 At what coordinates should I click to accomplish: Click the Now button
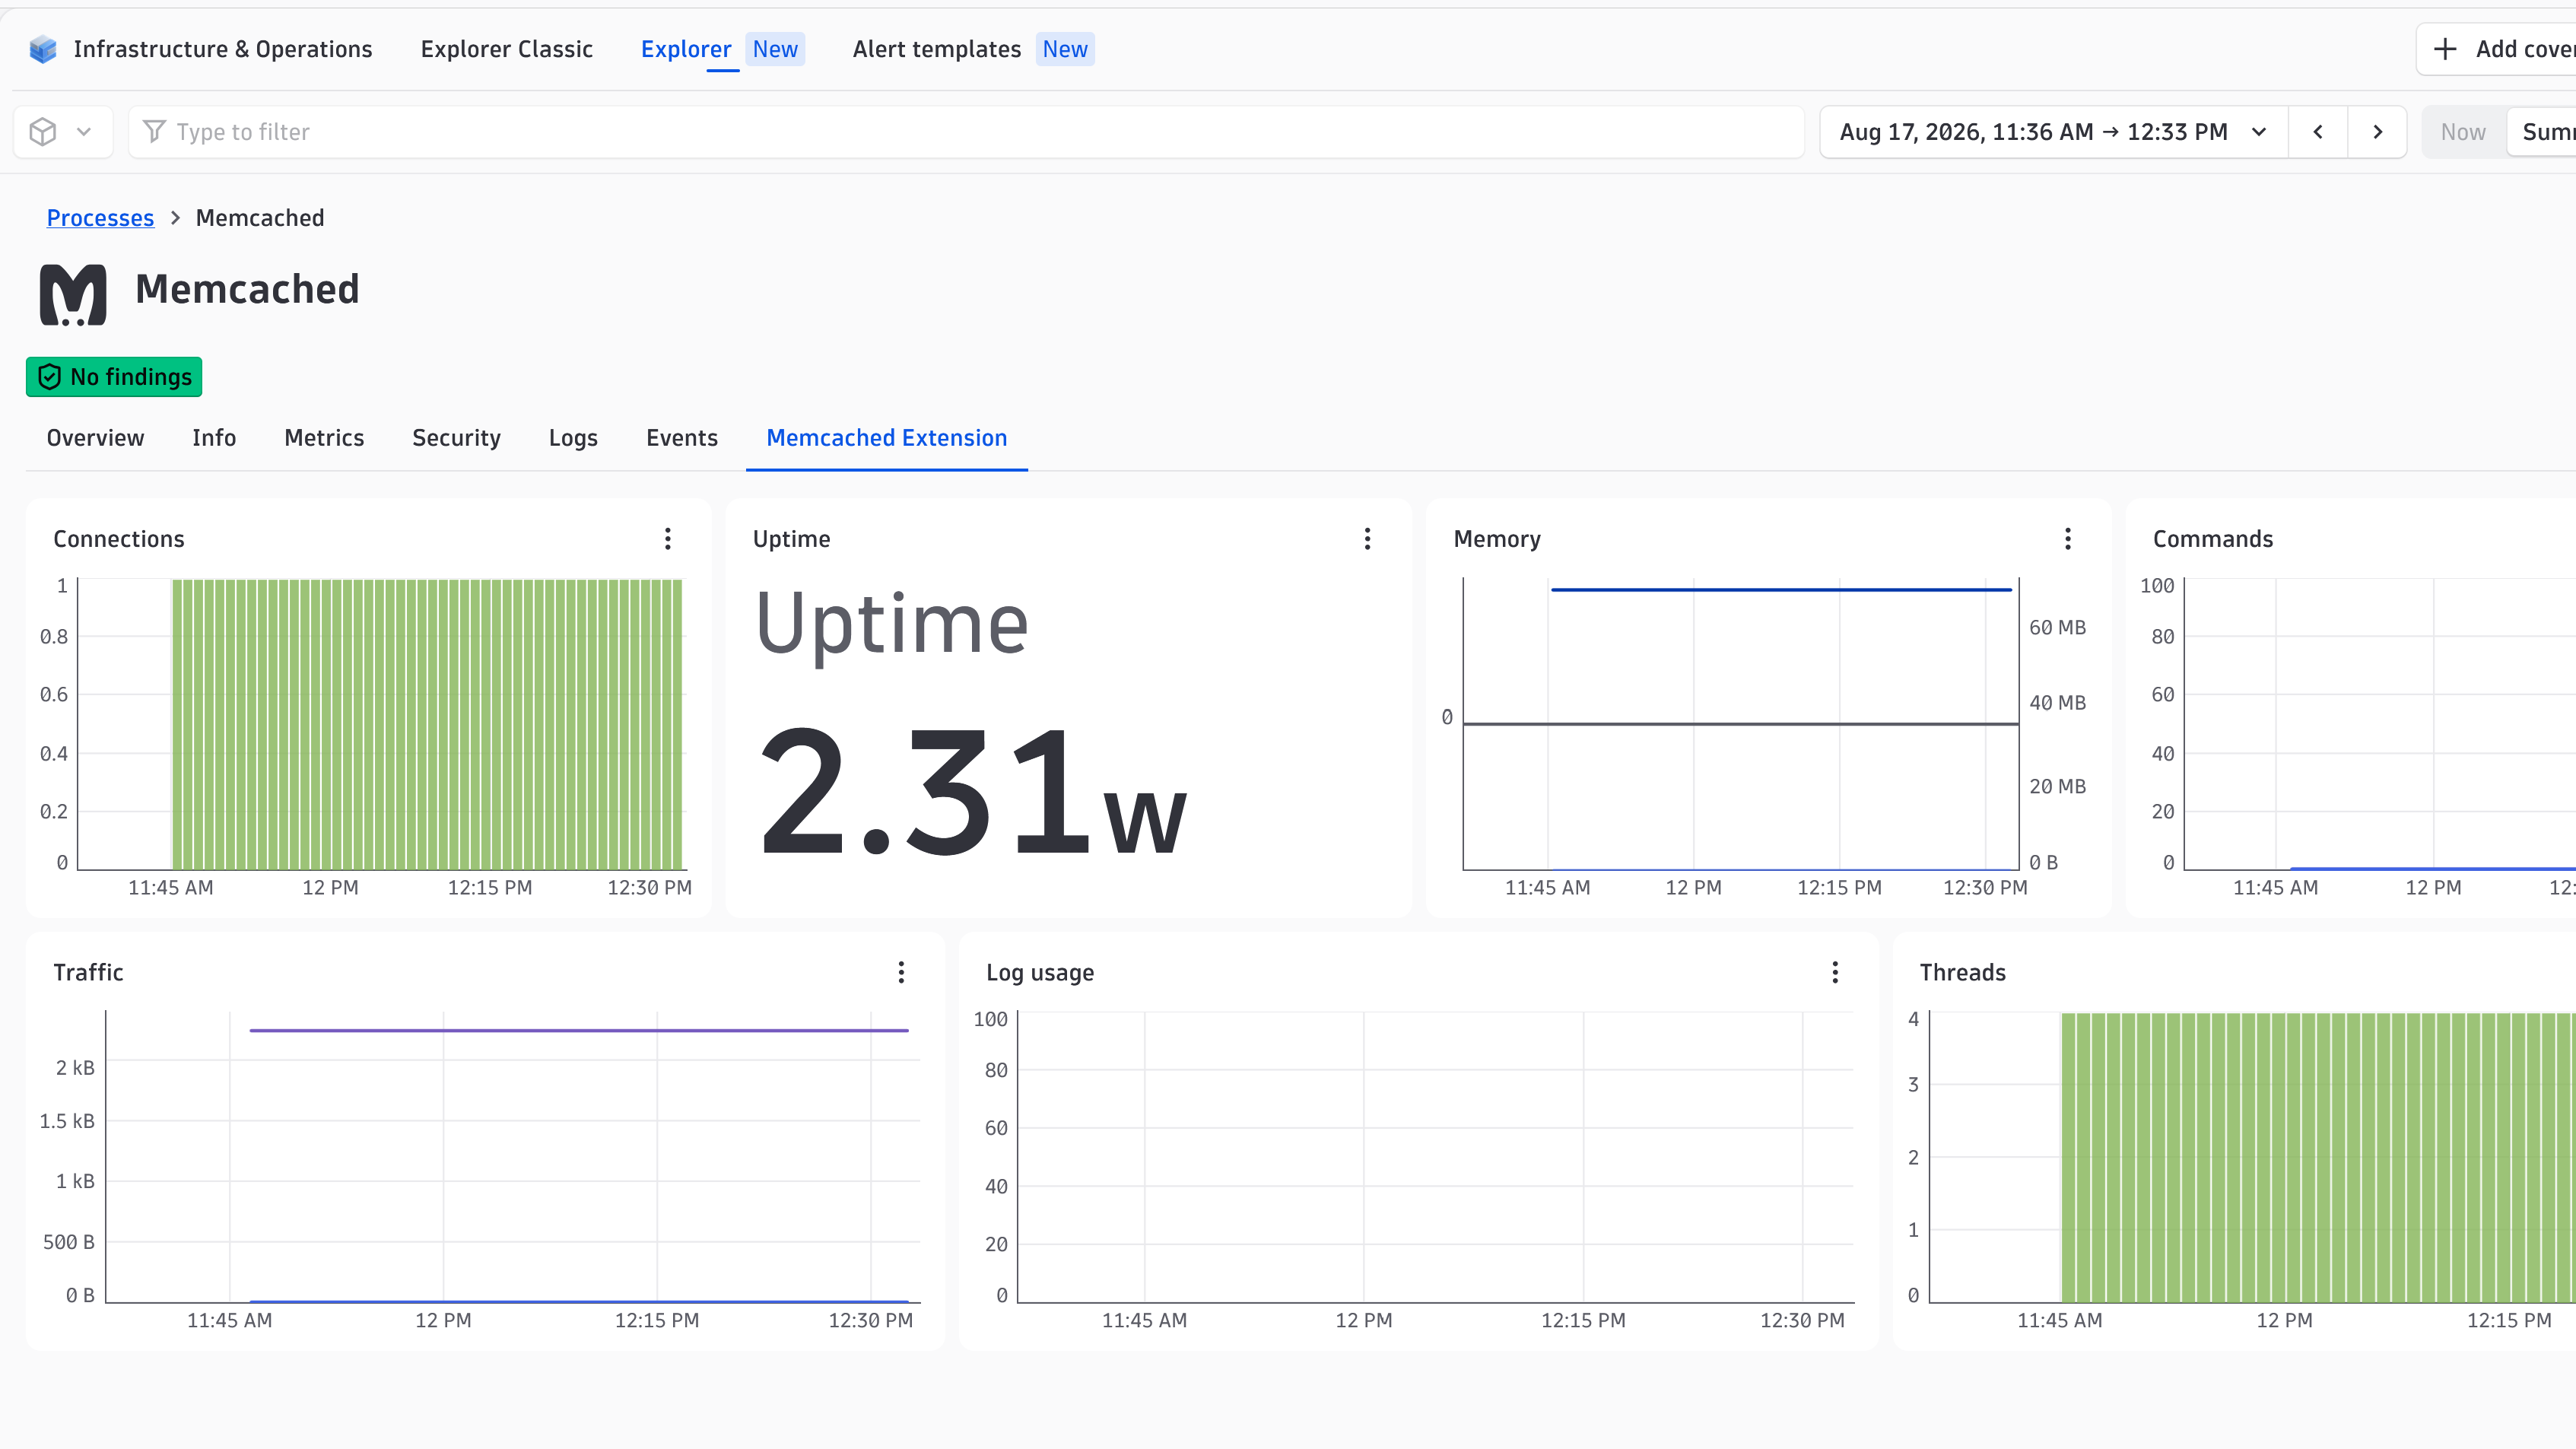[2463, 132]
